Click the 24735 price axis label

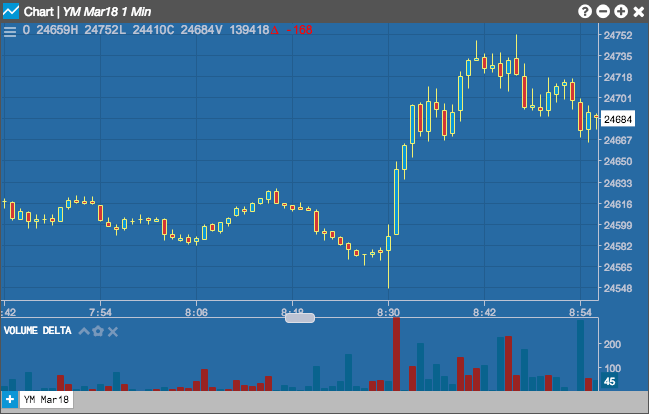[x=618, y=56]
